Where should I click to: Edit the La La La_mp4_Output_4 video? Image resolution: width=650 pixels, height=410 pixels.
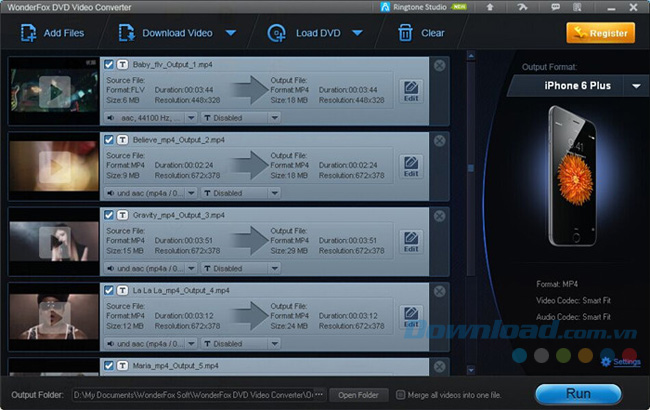click(x=411, y=317)
